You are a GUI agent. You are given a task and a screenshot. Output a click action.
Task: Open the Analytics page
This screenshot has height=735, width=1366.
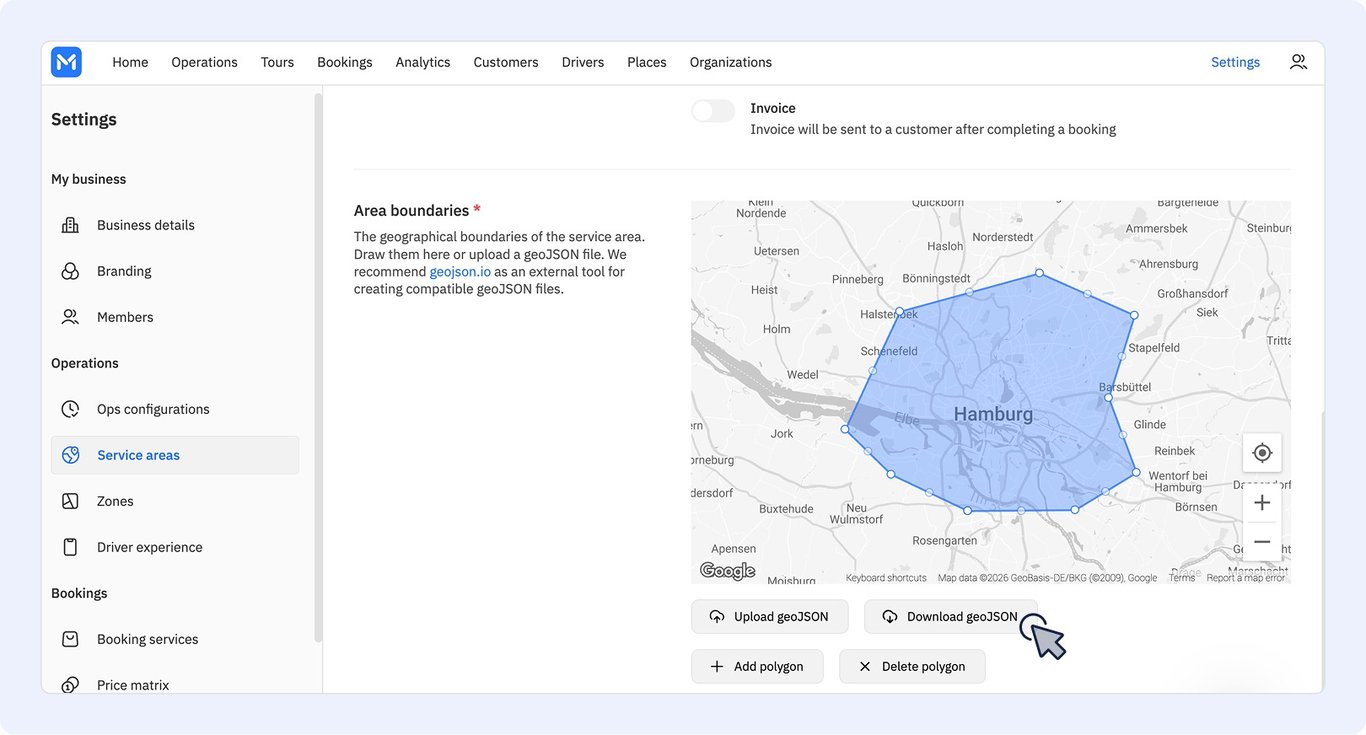click(x=423, y=62)
